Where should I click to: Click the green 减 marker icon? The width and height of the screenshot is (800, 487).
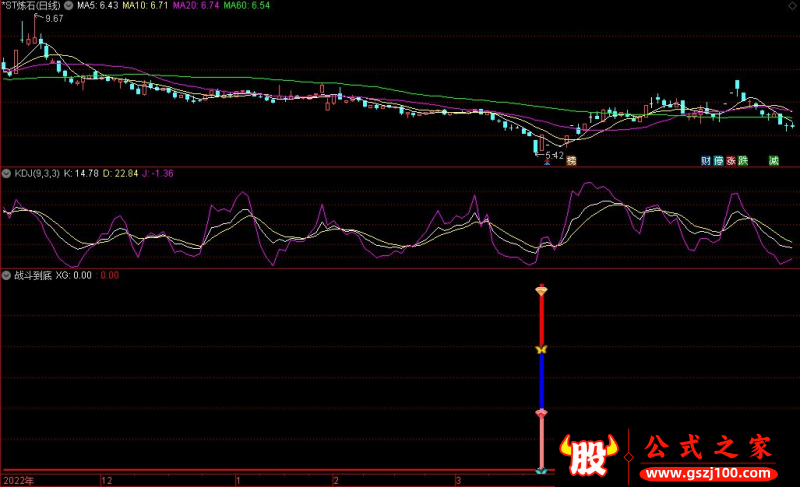(773, 160)
